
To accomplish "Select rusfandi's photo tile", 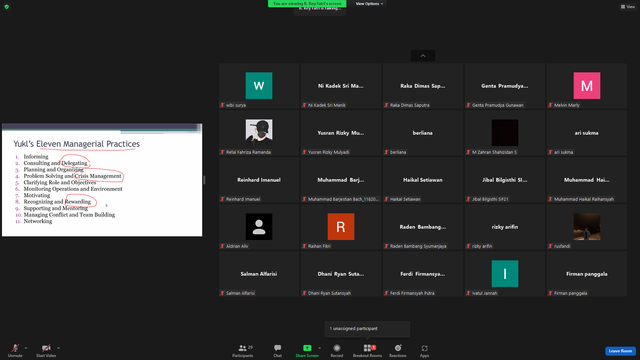I will (587, 227).
